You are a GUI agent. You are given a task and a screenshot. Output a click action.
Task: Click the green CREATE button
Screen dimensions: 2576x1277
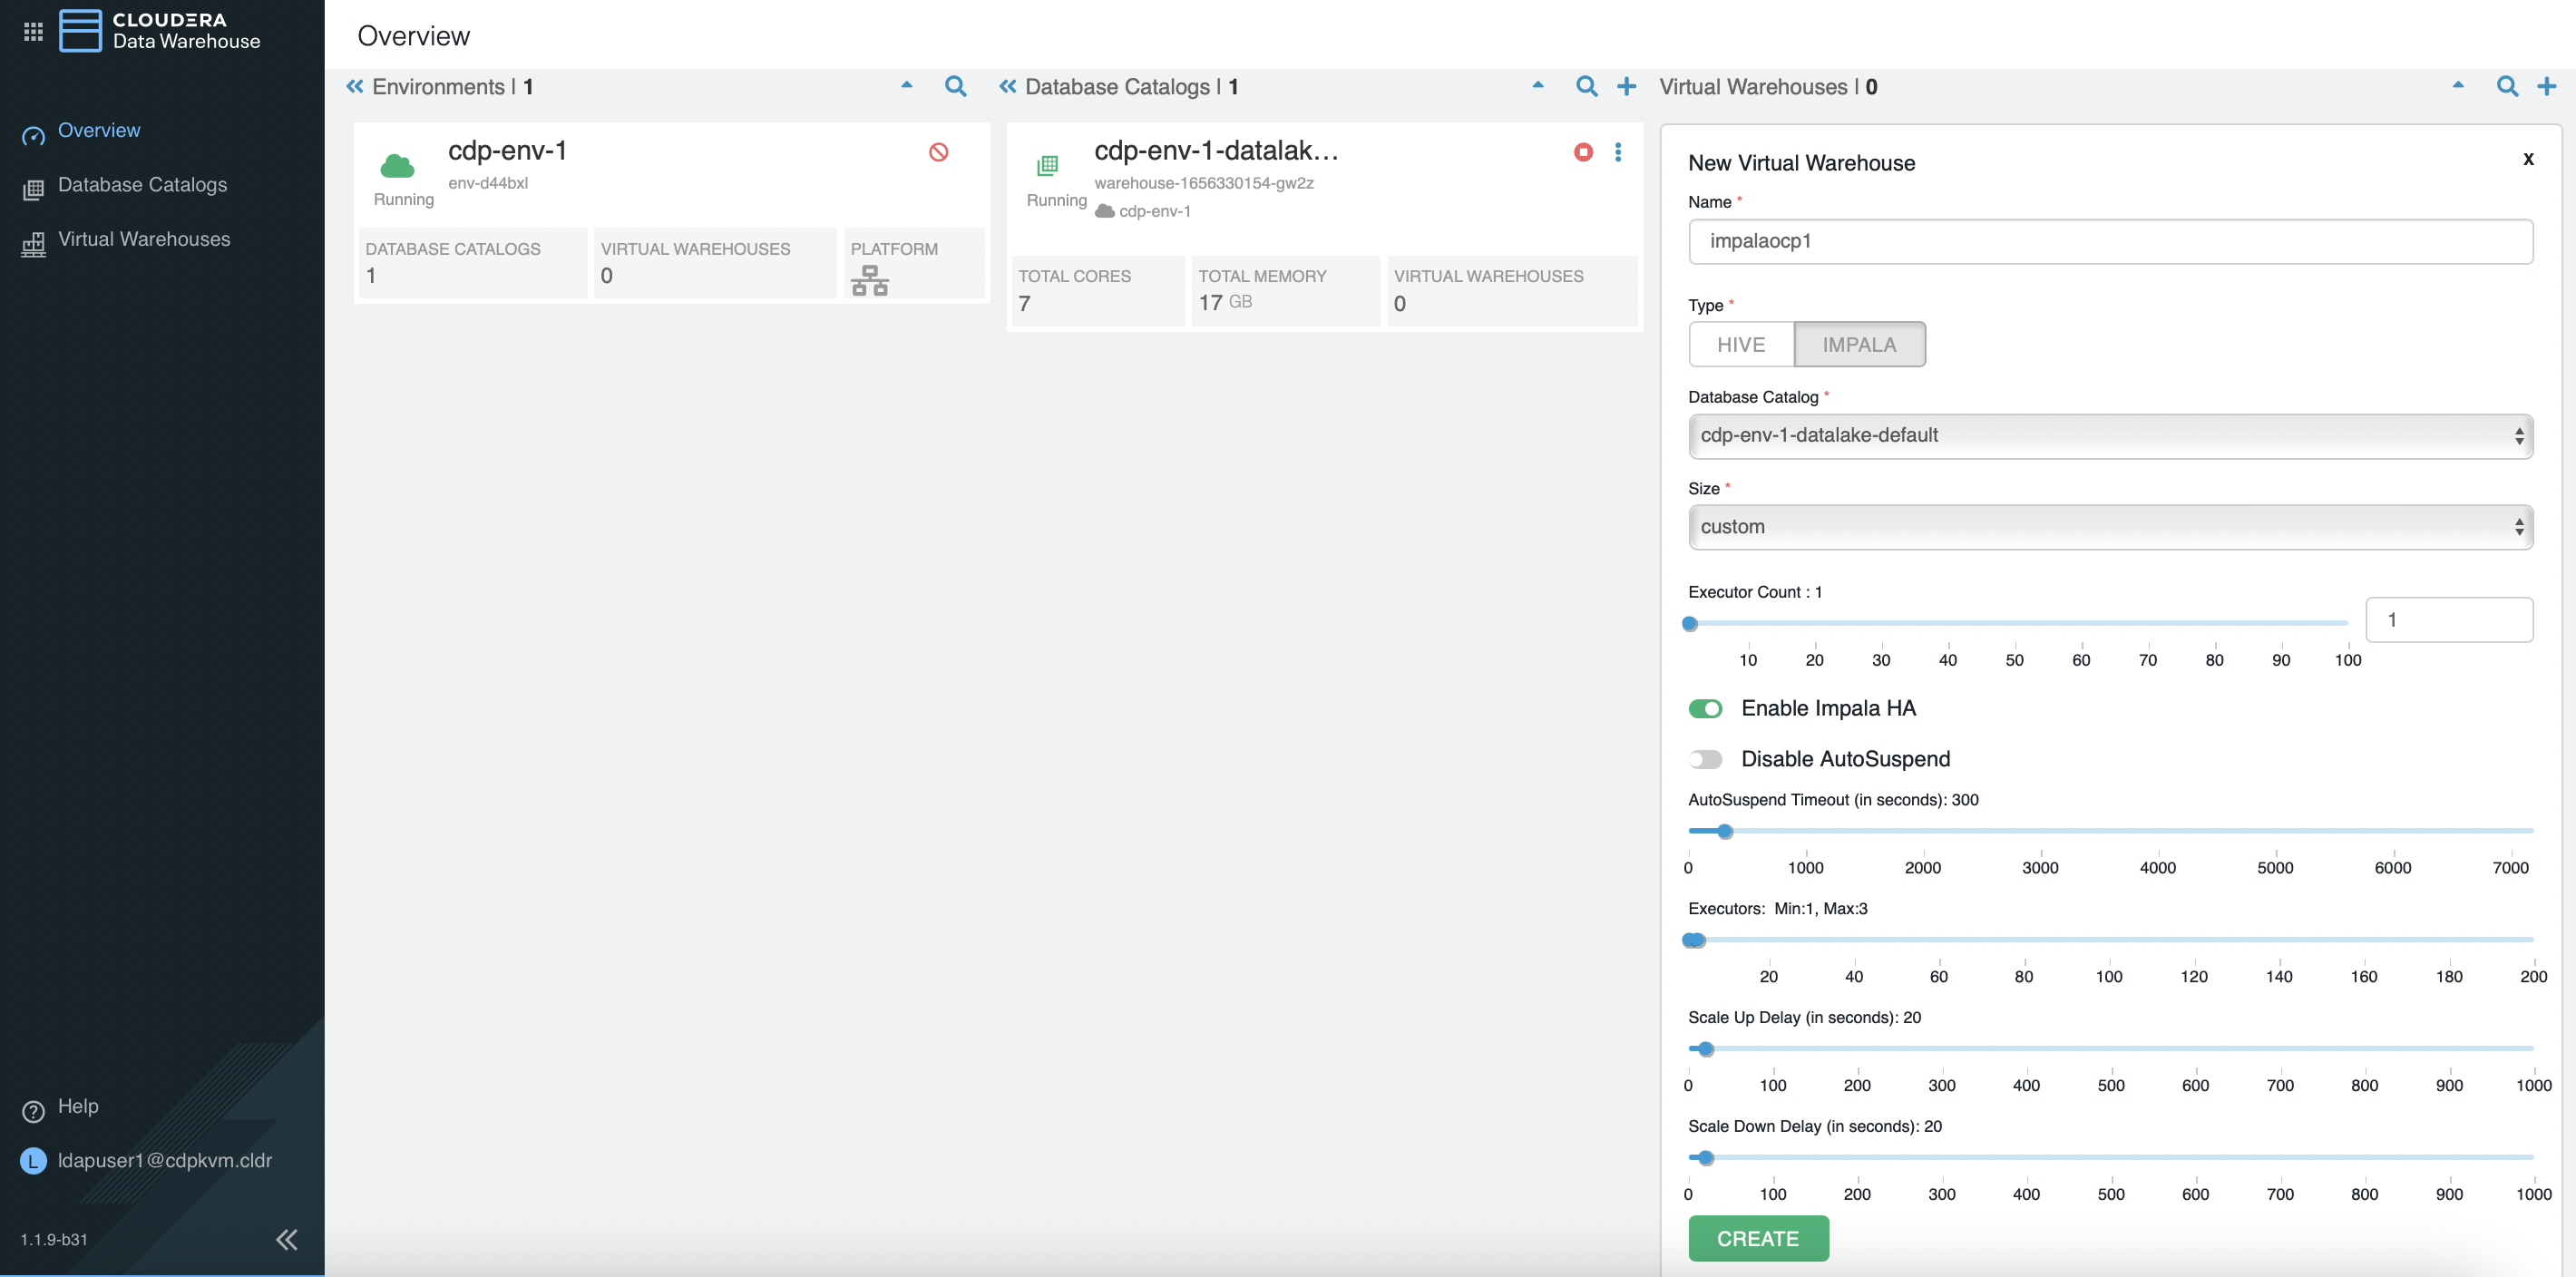click(x=1758, y=1238)
